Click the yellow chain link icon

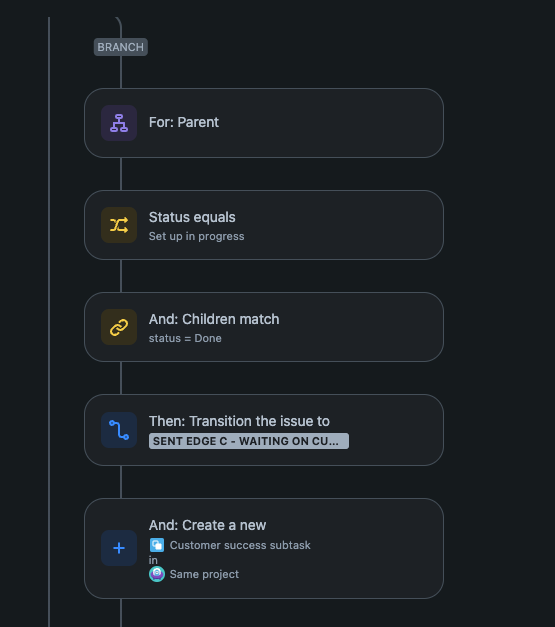119,327
